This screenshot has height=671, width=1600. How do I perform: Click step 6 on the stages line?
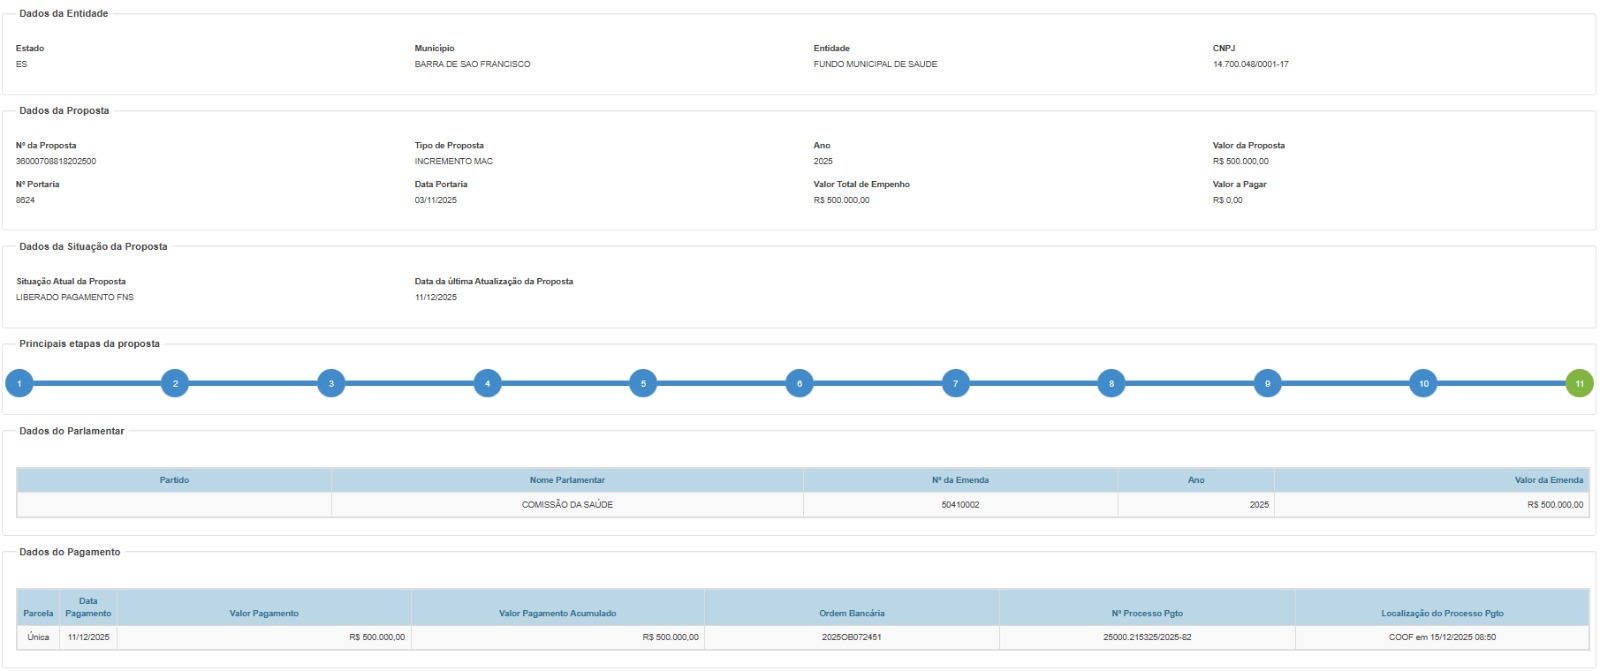[799, 383]
